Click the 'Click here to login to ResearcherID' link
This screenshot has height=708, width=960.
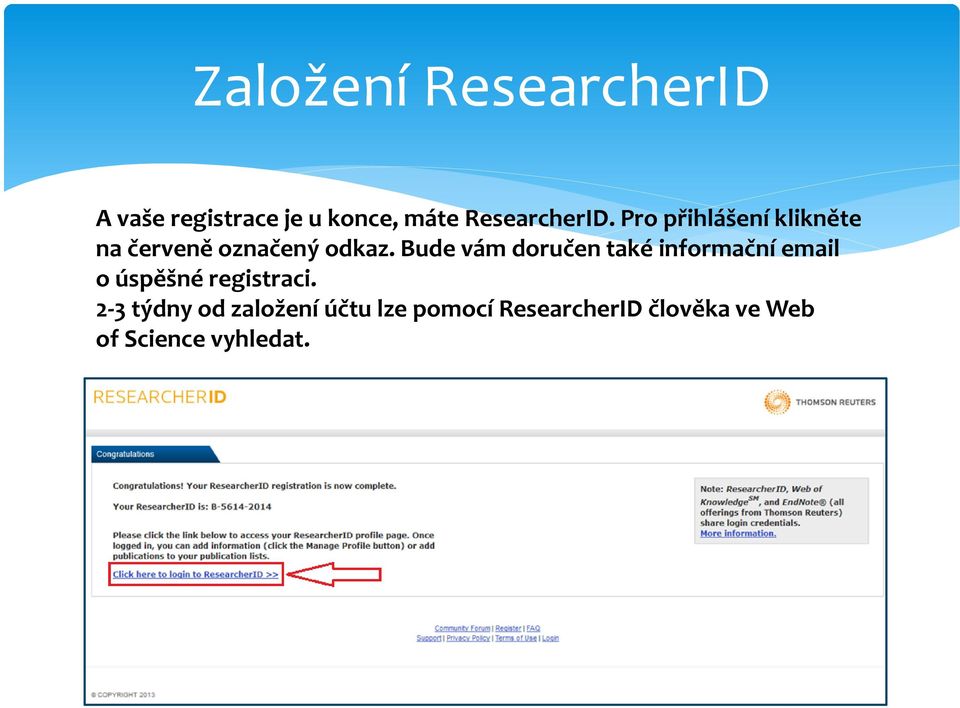[x=195, y=574]
